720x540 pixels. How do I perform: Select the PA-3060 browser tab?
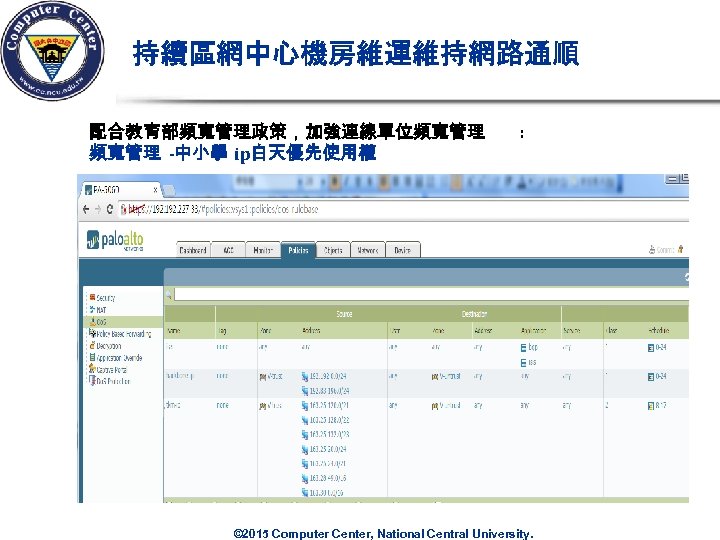(x=120, y=190)
